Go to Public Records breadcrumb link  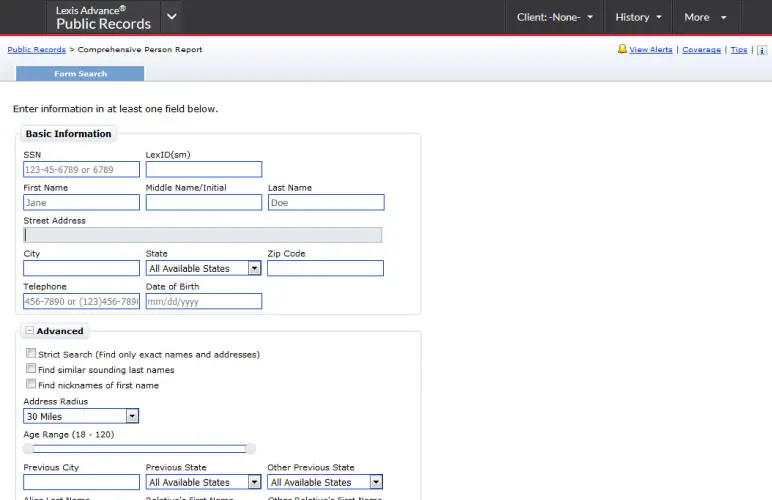point(36,49)
